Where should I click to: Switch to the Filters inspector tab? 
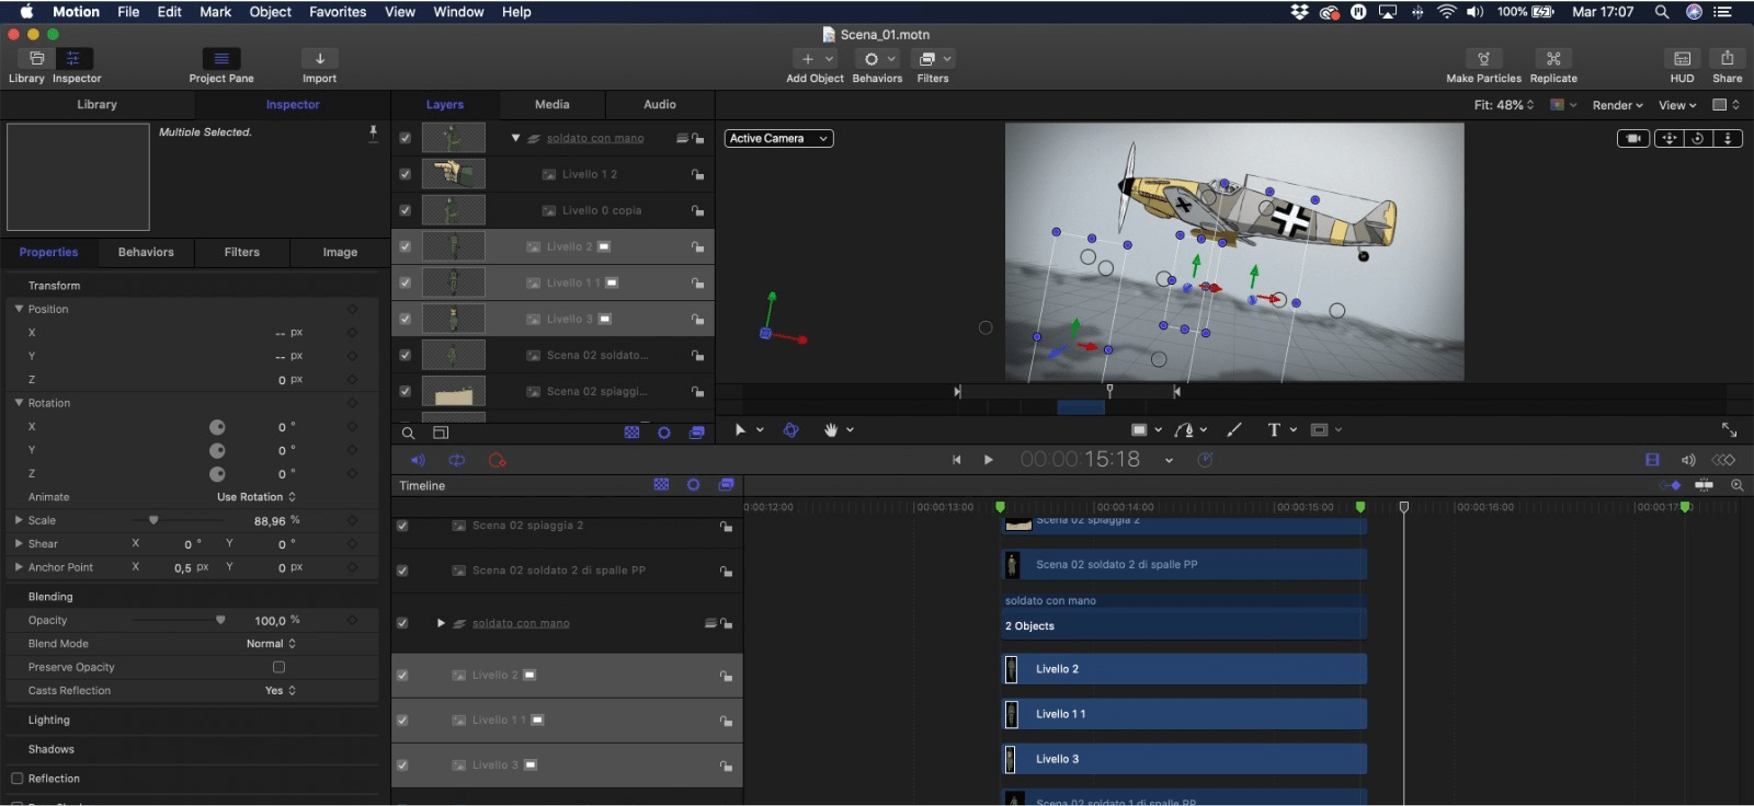click(x=242, y=252)
